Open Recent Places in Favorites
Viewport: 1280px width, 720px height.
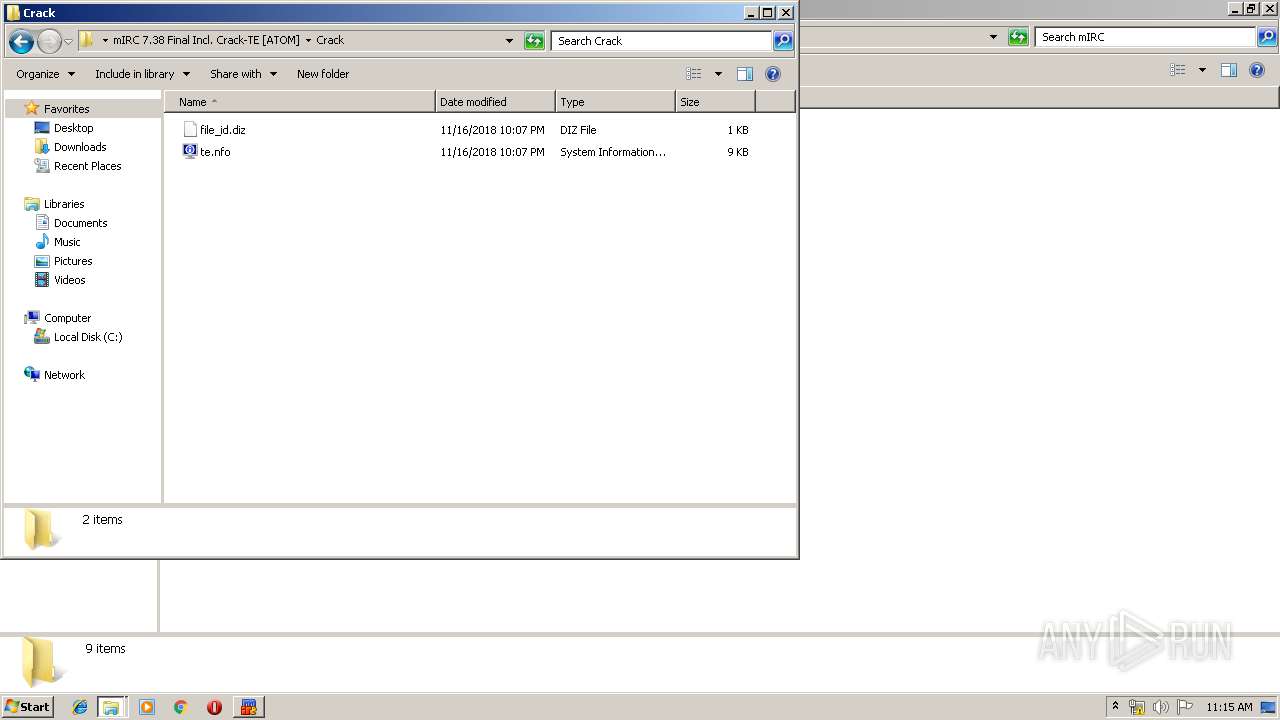coord(87,166)
